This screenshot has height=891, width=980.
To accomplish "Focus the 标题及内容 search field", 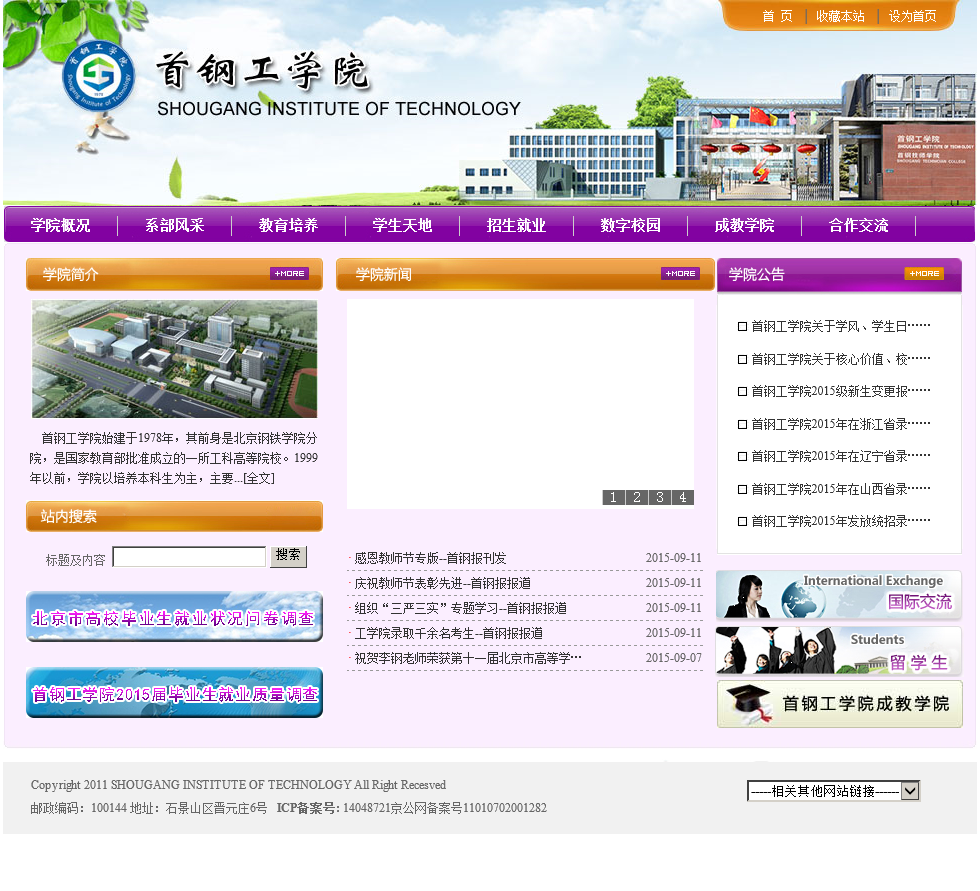I will pyautogui.click(x=189, y=557).
